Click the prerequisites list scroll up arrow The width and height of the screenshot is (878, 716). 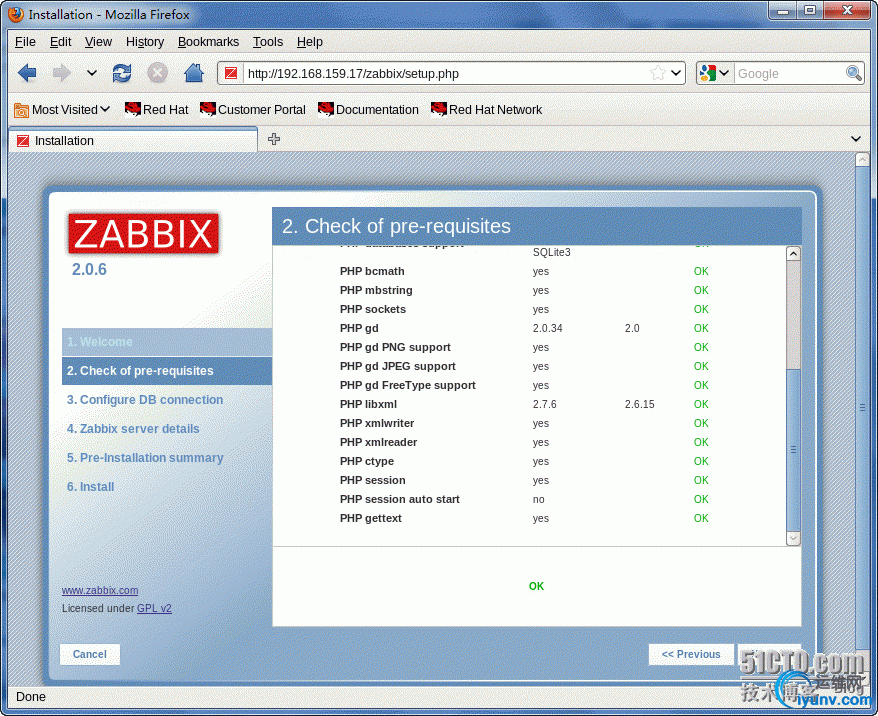pyautogui.click(x=793, y=254)
